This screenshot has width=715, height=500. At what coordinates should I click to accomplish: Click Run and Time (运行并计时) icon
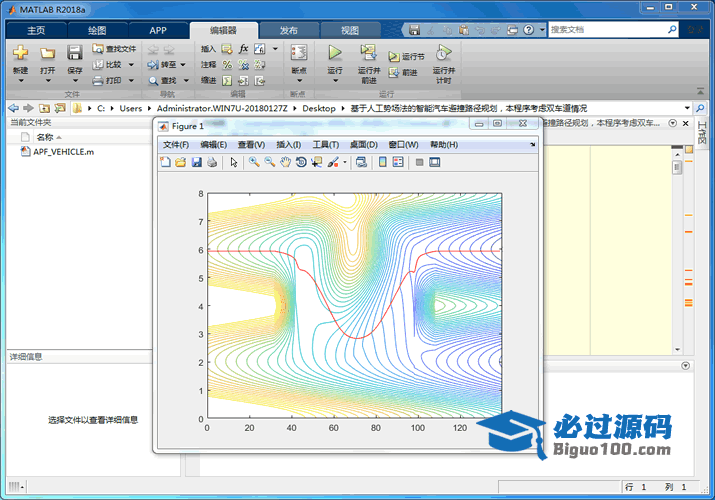[x=443, y=53]
